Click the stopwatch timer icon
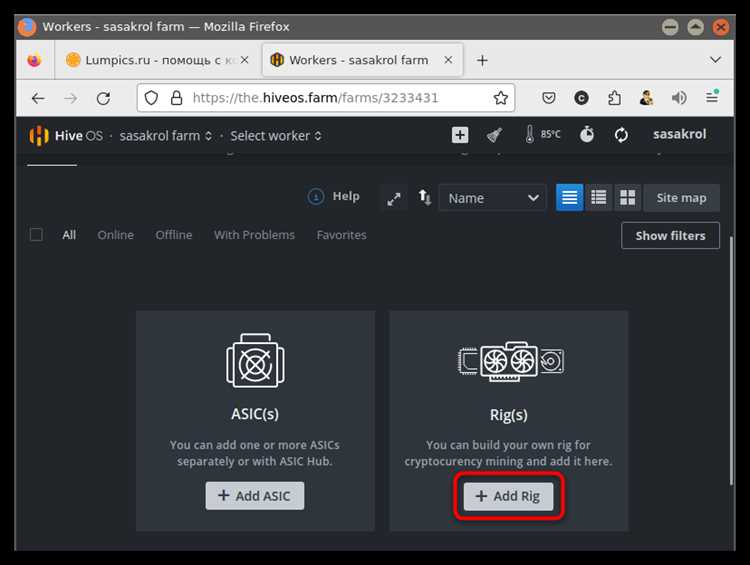The width and height of the screenshot is (750, 565). click(x=587, y=134)
